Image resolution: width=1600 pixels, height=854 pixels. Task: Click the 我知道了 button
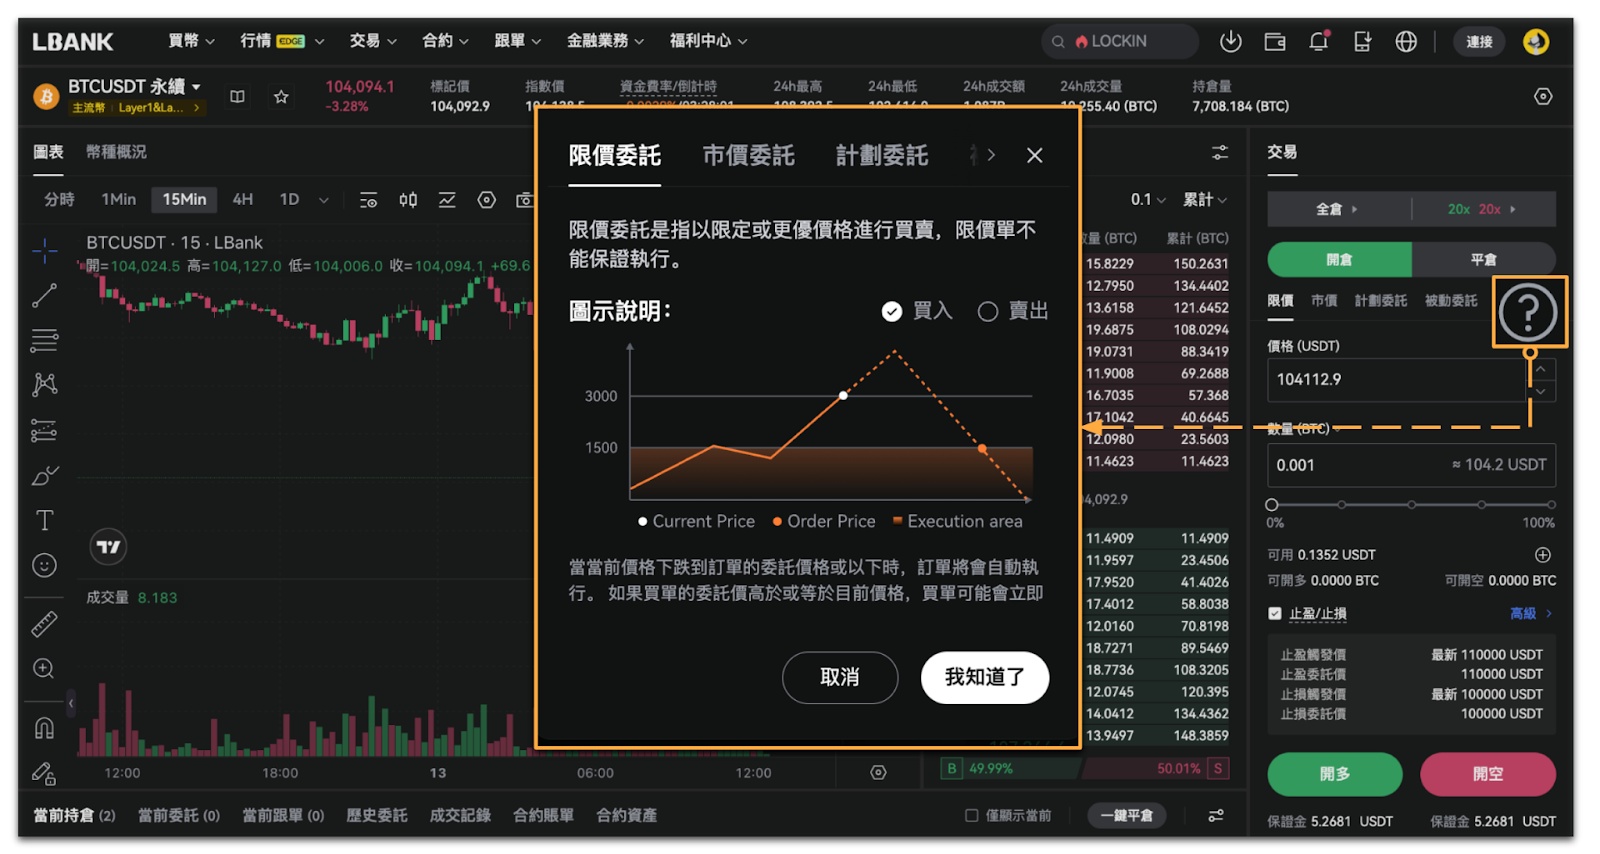[x=984, y=677]
